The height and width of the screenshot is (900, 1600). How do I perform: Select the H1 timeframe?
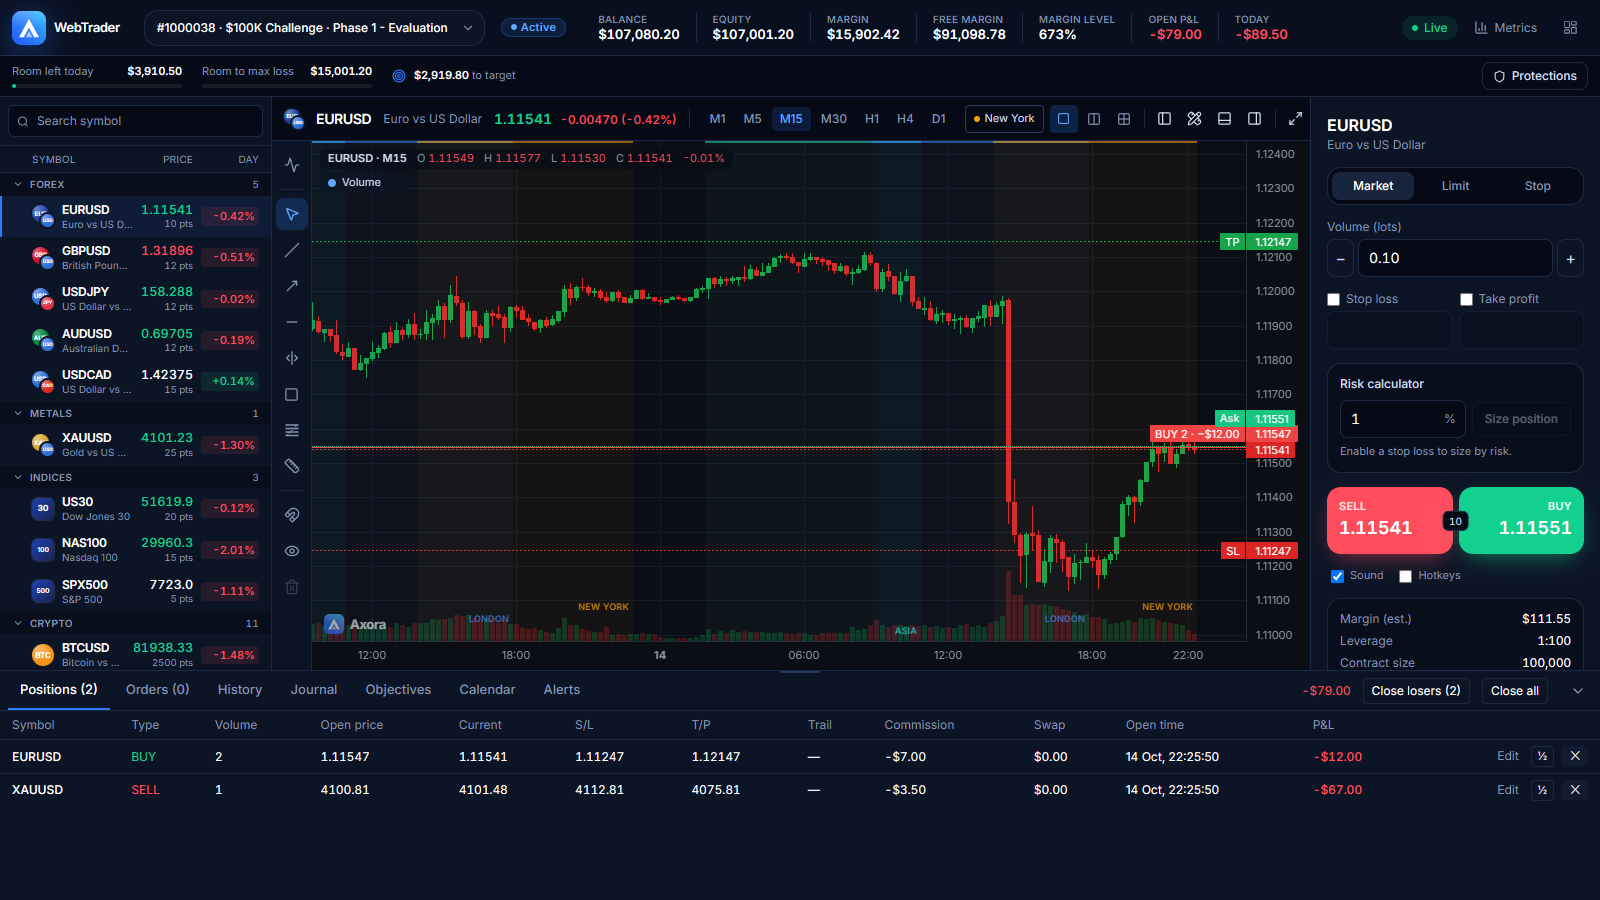point(872,119)
